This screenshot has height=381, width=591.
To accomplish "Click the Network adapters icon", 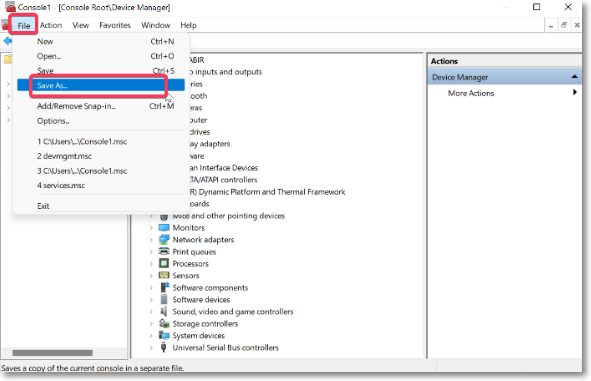I will [164, 240].
